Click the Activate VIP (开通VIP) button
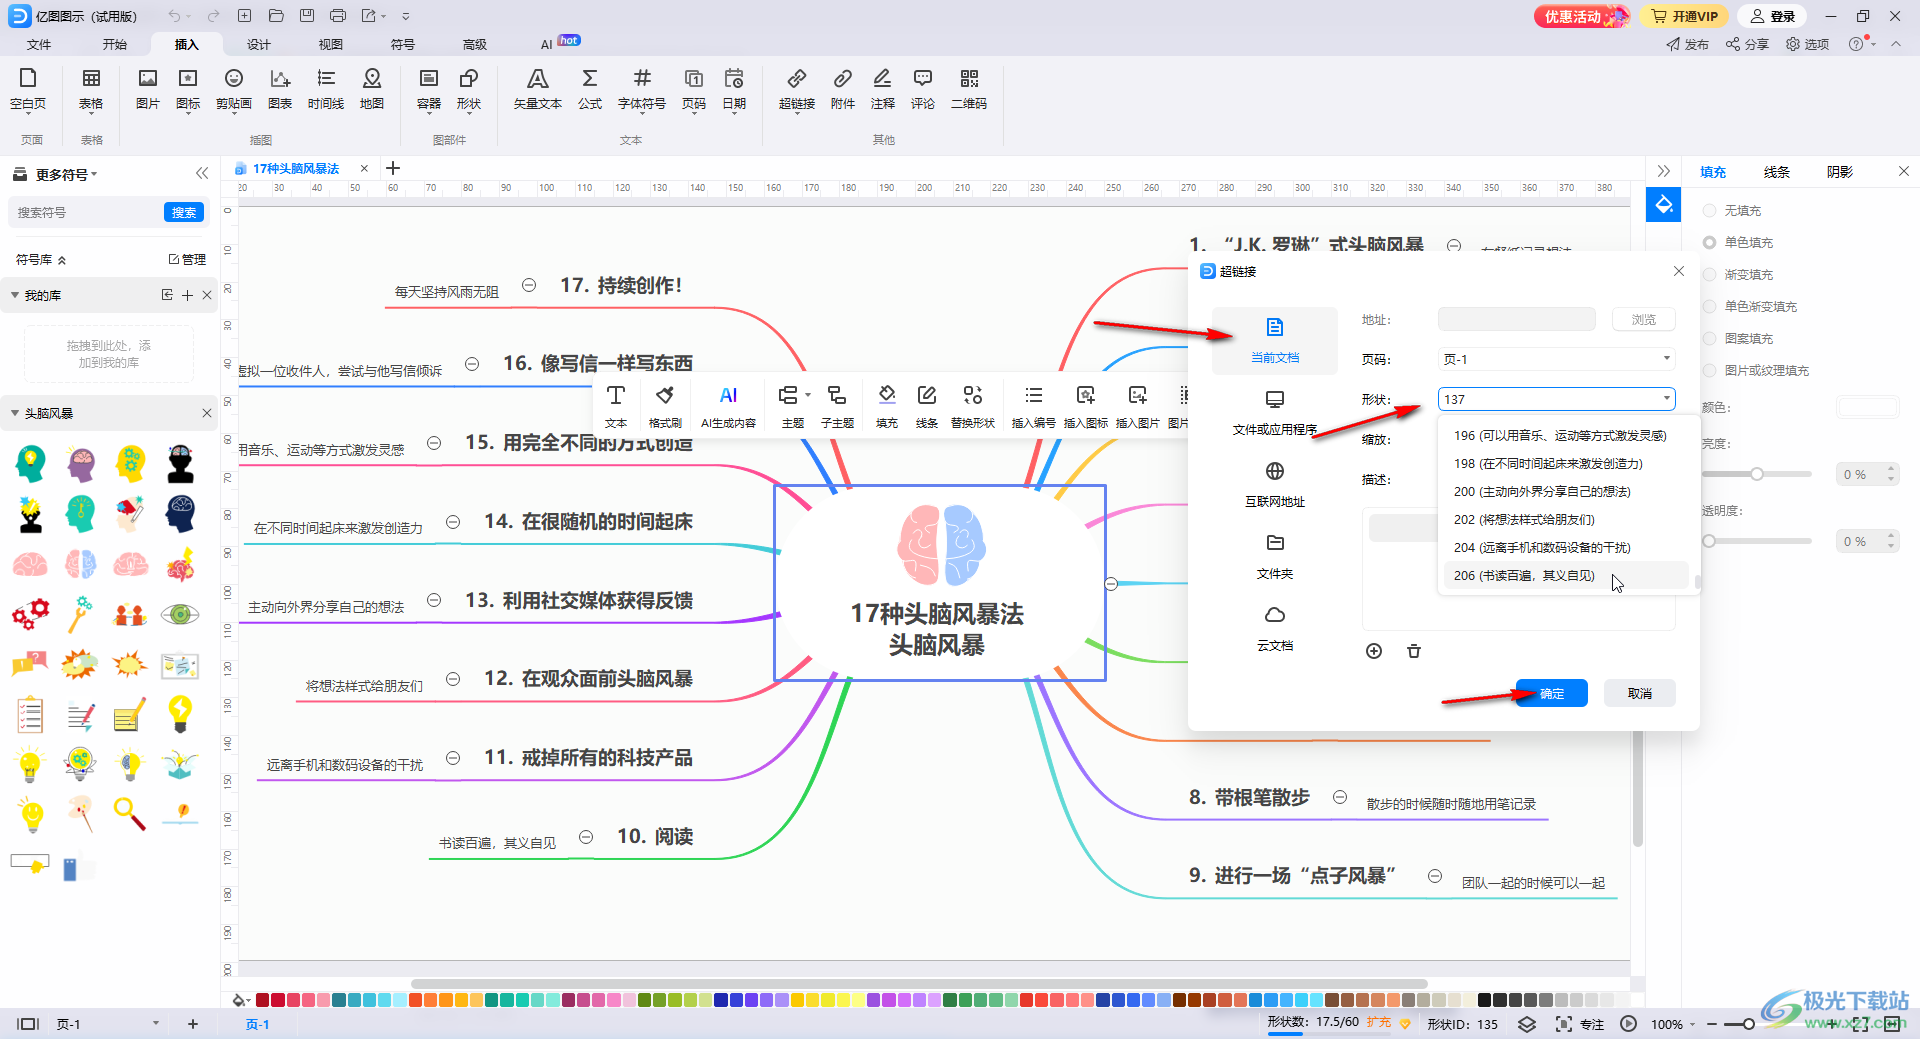The width and height of the screenshot is (1920, 1039). click(x=1685, y=16)
